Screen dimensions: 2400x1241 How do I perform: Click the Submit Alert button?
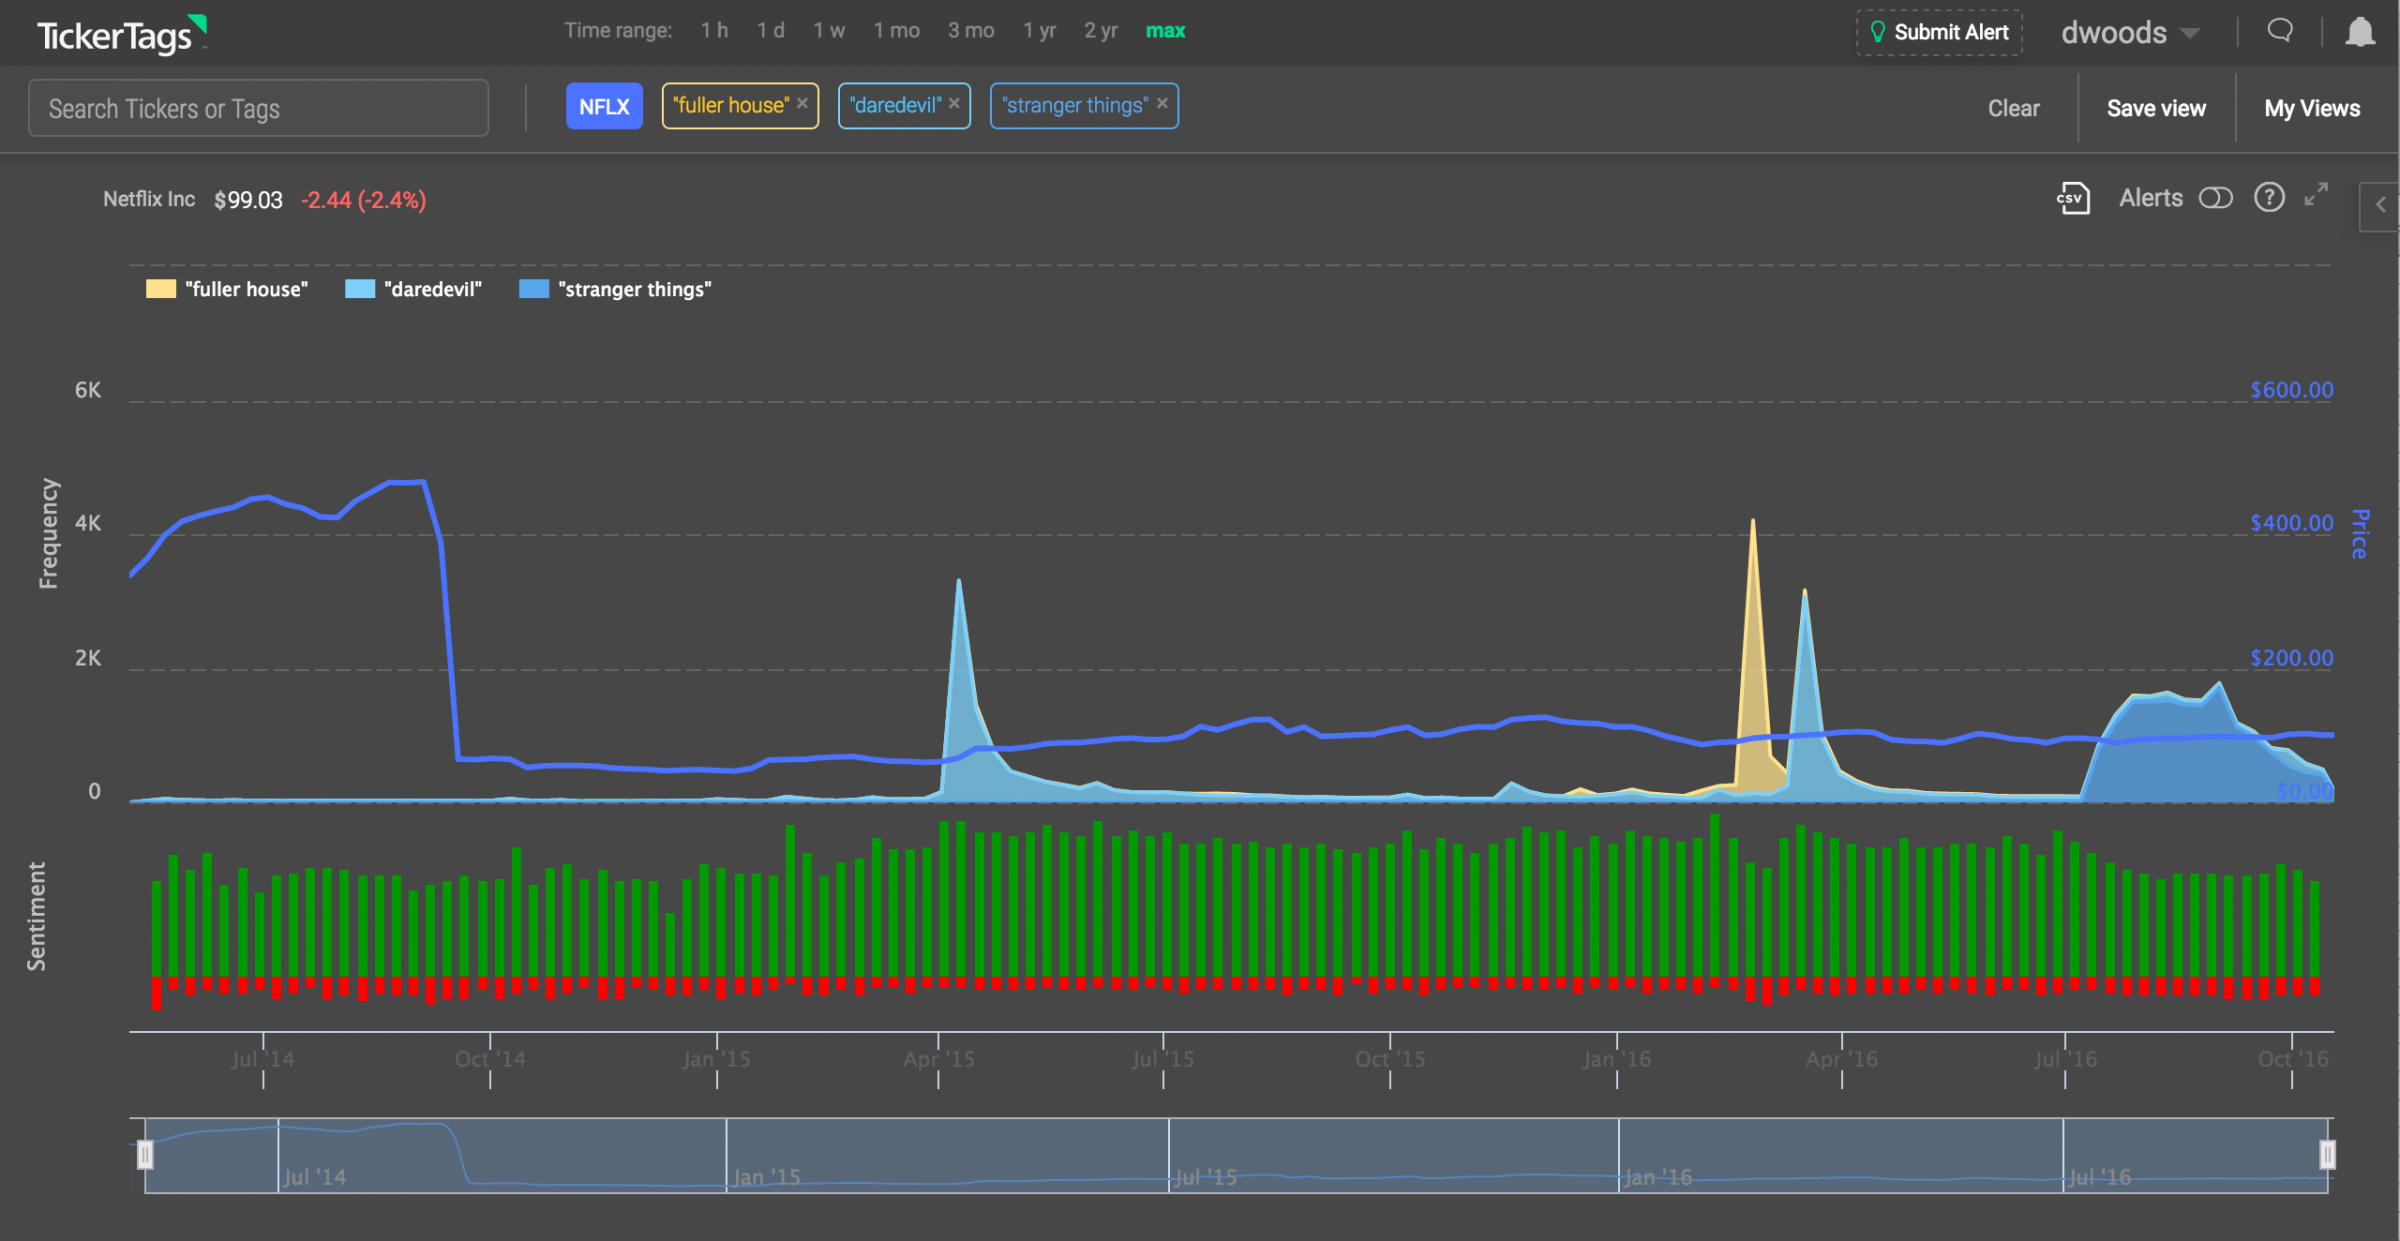pos(1940,33)
